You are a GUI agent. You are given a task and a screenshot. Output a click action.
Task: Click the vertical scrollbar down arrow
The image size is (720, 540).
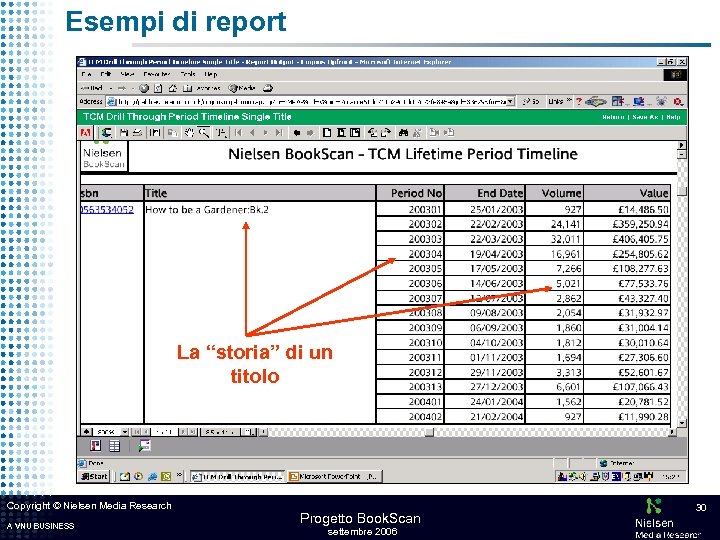click(682, 423)
